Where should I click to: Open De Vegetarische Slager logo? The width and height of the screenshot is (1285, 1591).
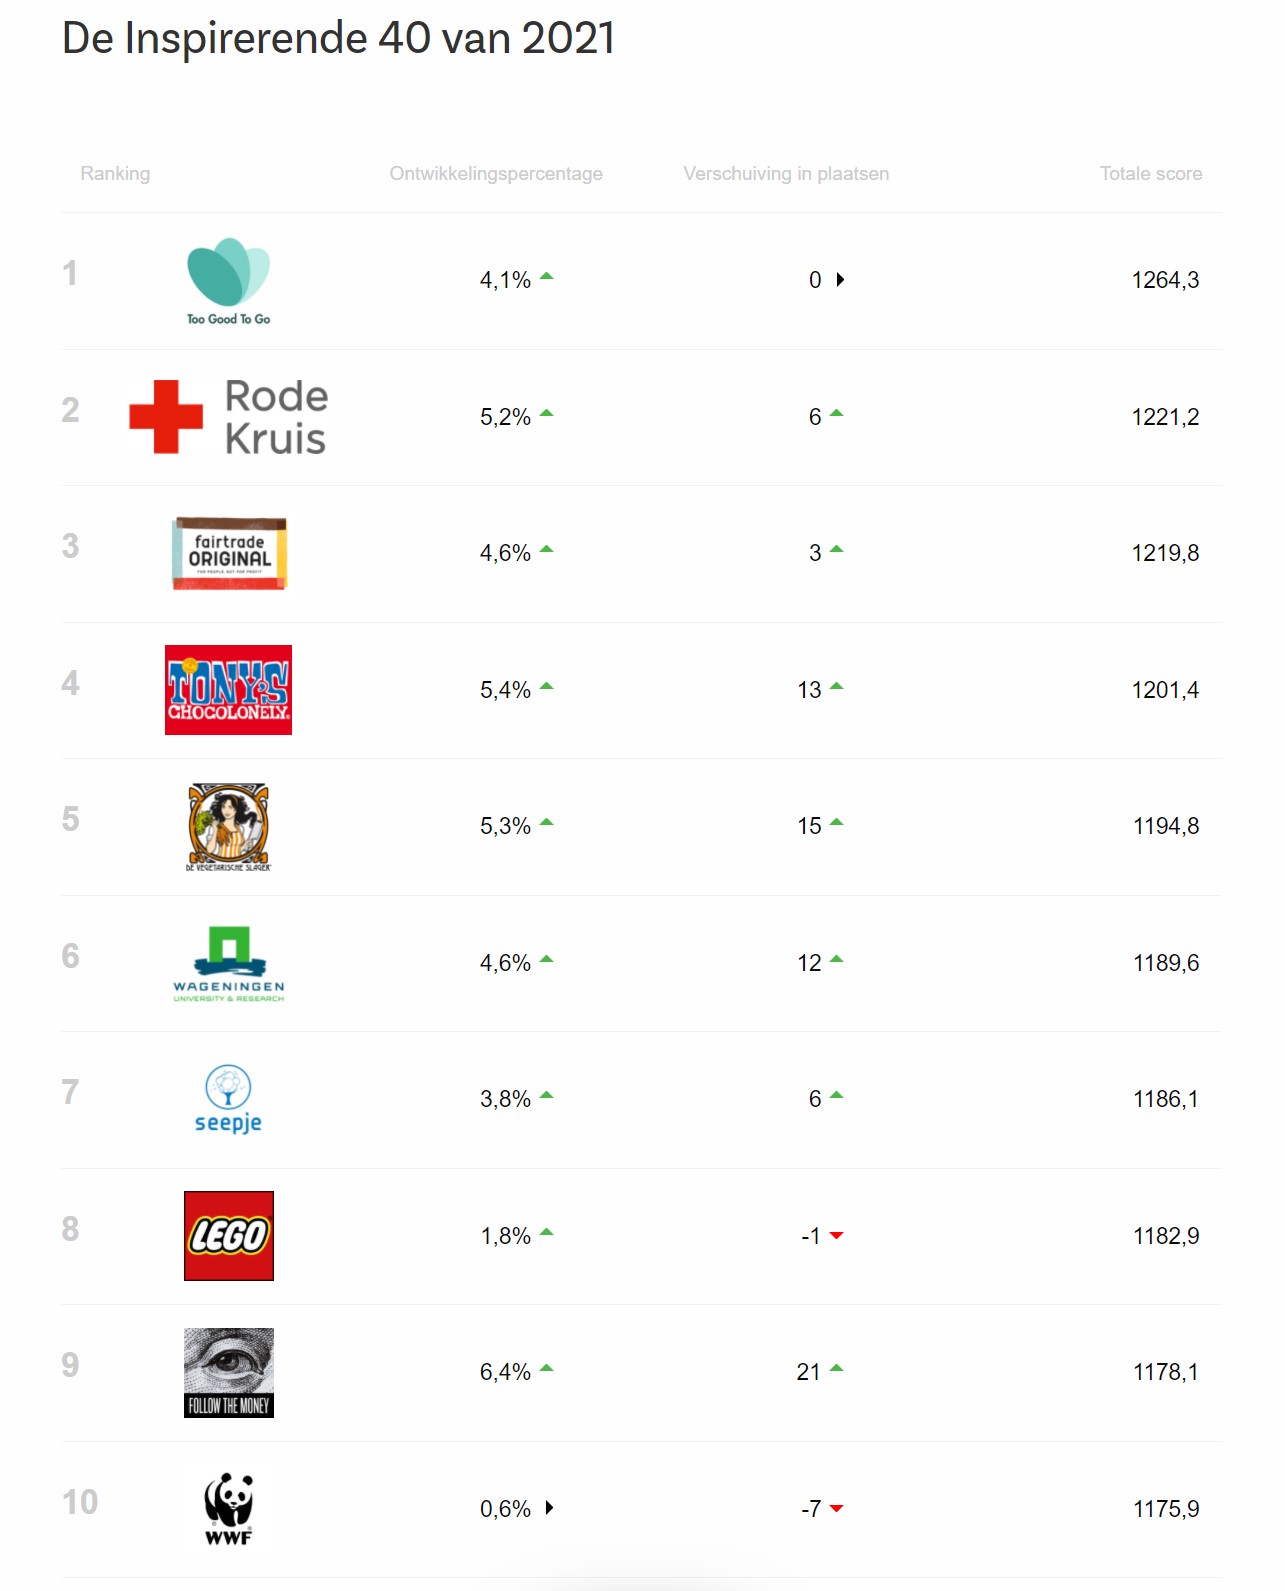(x=228, y=827)
